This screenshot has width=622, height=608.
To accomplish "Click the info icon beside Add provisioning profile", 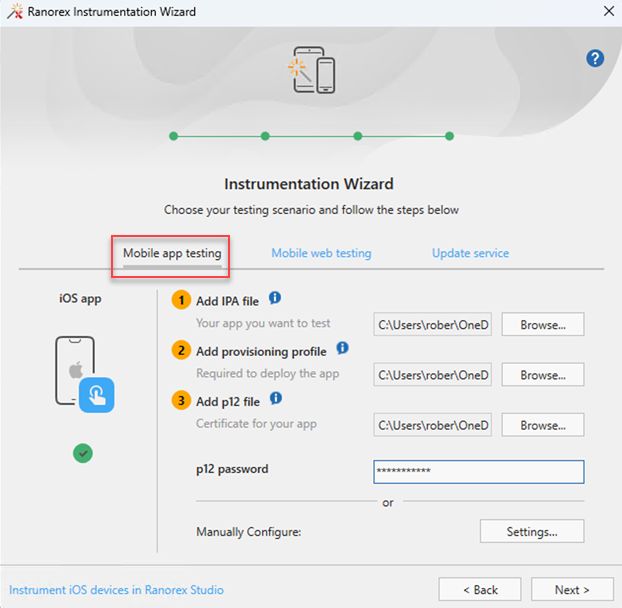I will [x=342, y=348].
